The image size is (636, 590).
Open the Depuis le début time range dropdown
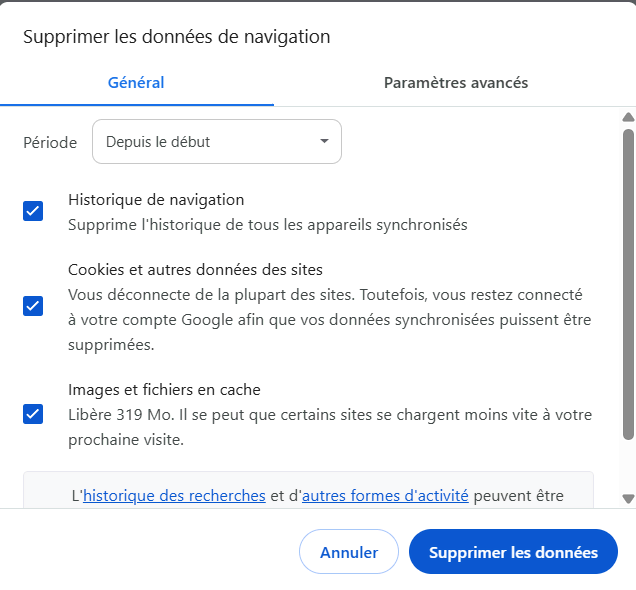pyautogui.click(x=216, y=142)
